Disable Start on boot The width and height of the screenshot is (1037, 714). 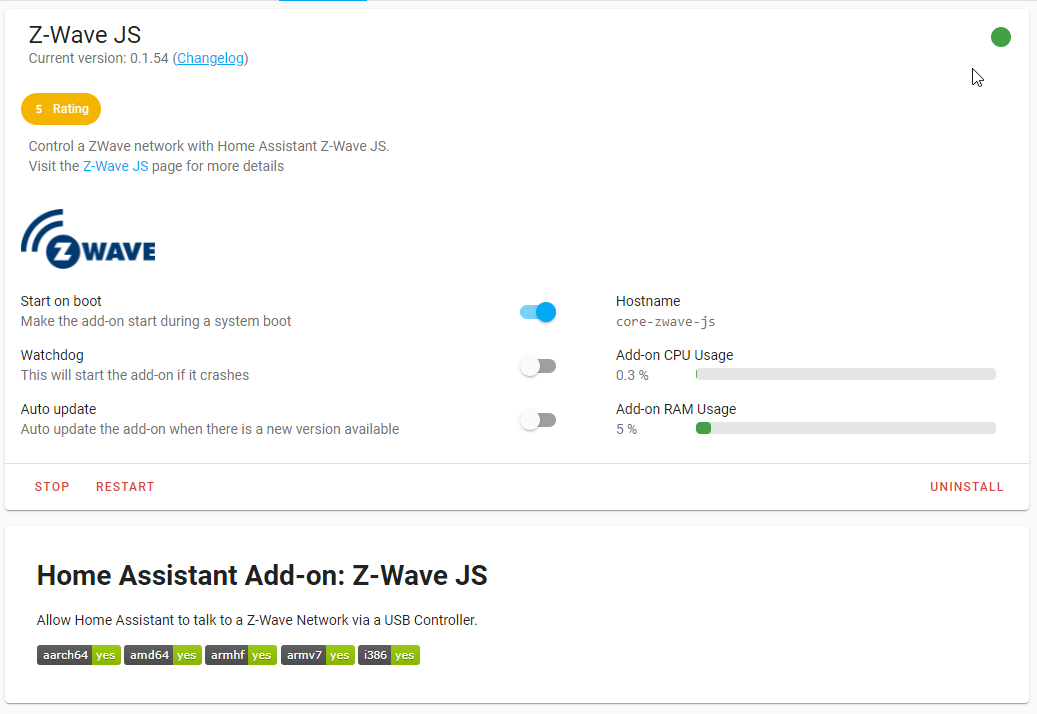point(538,311)
